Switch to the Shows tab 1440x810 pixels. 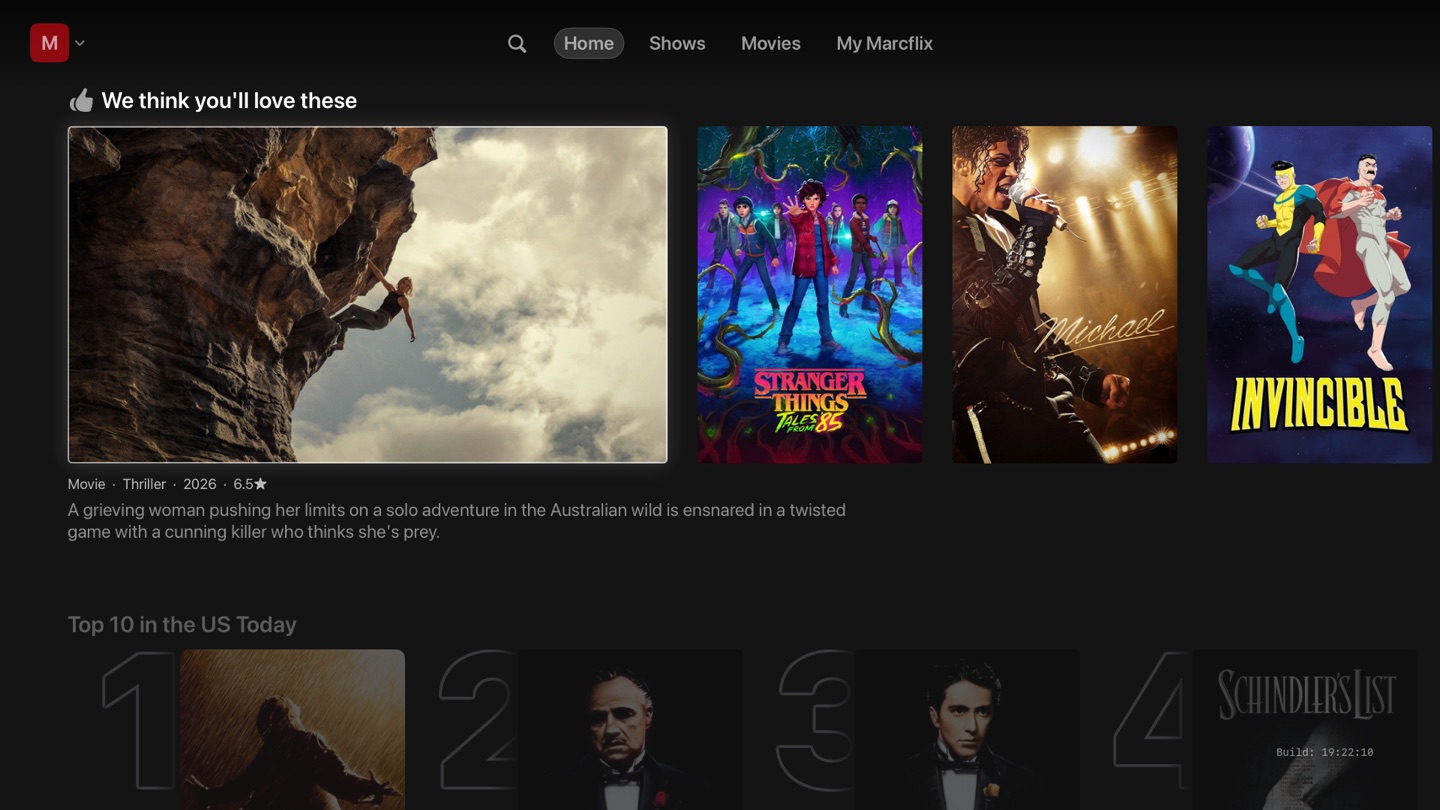(677, 43)
